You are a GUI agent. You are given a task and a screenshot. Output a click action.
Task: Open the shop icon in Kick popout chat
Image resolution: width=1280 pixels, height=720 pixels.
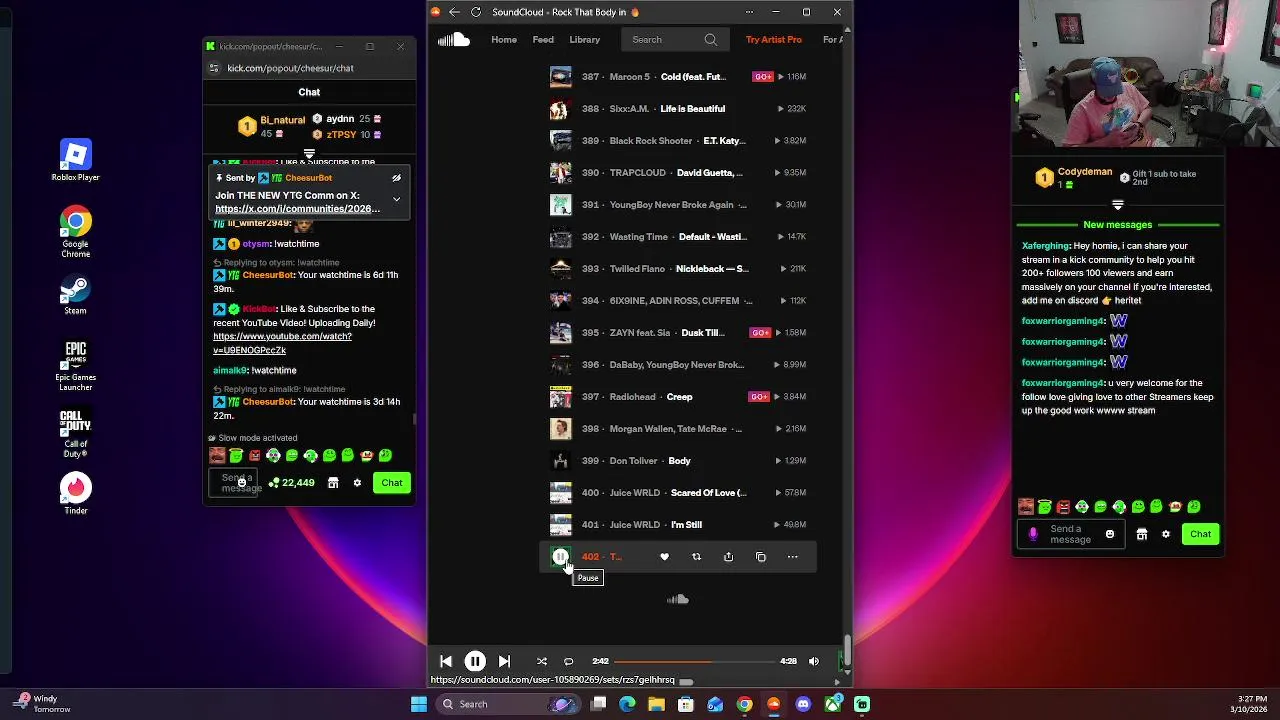pos(333,483)
